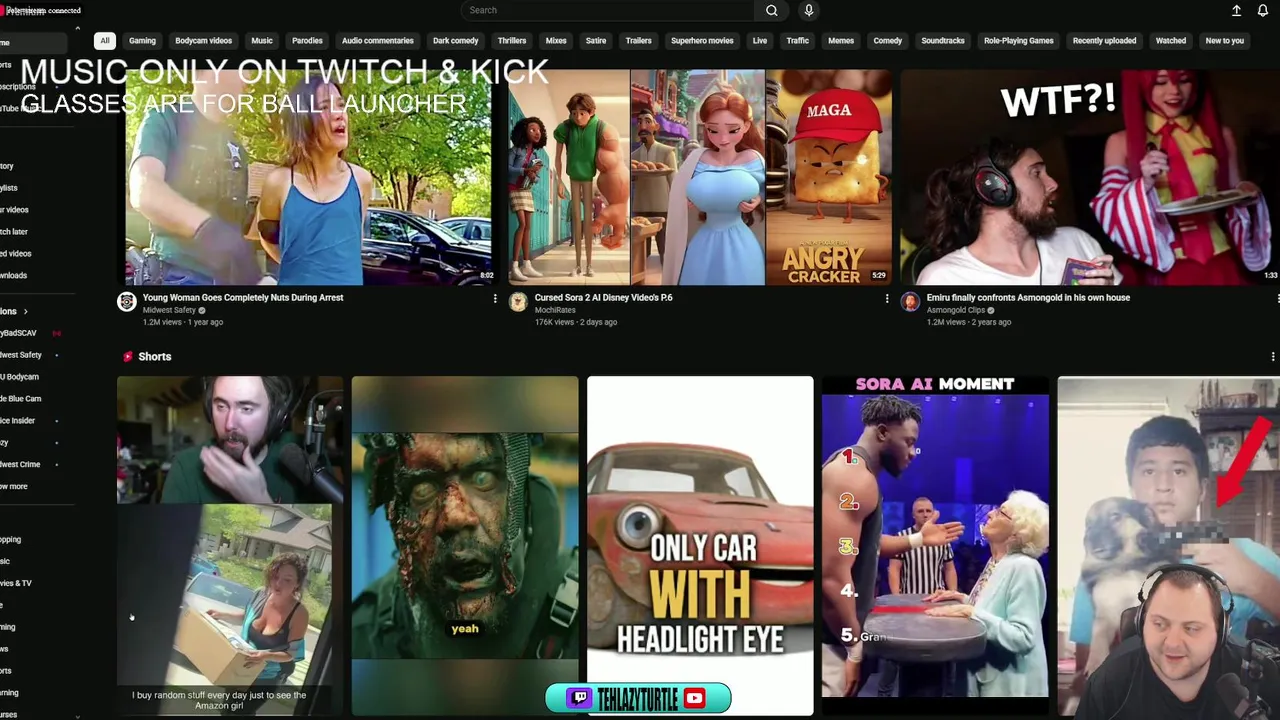The height and width of the screenshot is (720, 1280).
Task: Select the Traffic filter chip
Action: [797, 41]
